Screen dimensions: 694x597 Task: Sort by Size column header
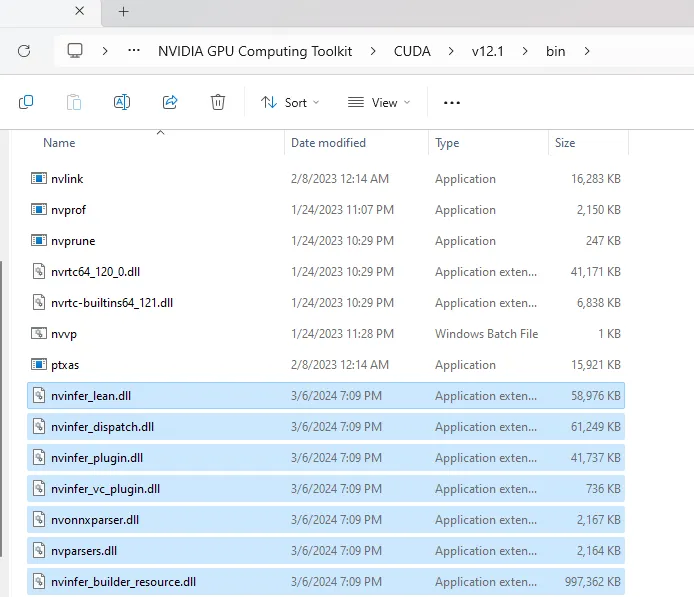[x=565, y=143]
